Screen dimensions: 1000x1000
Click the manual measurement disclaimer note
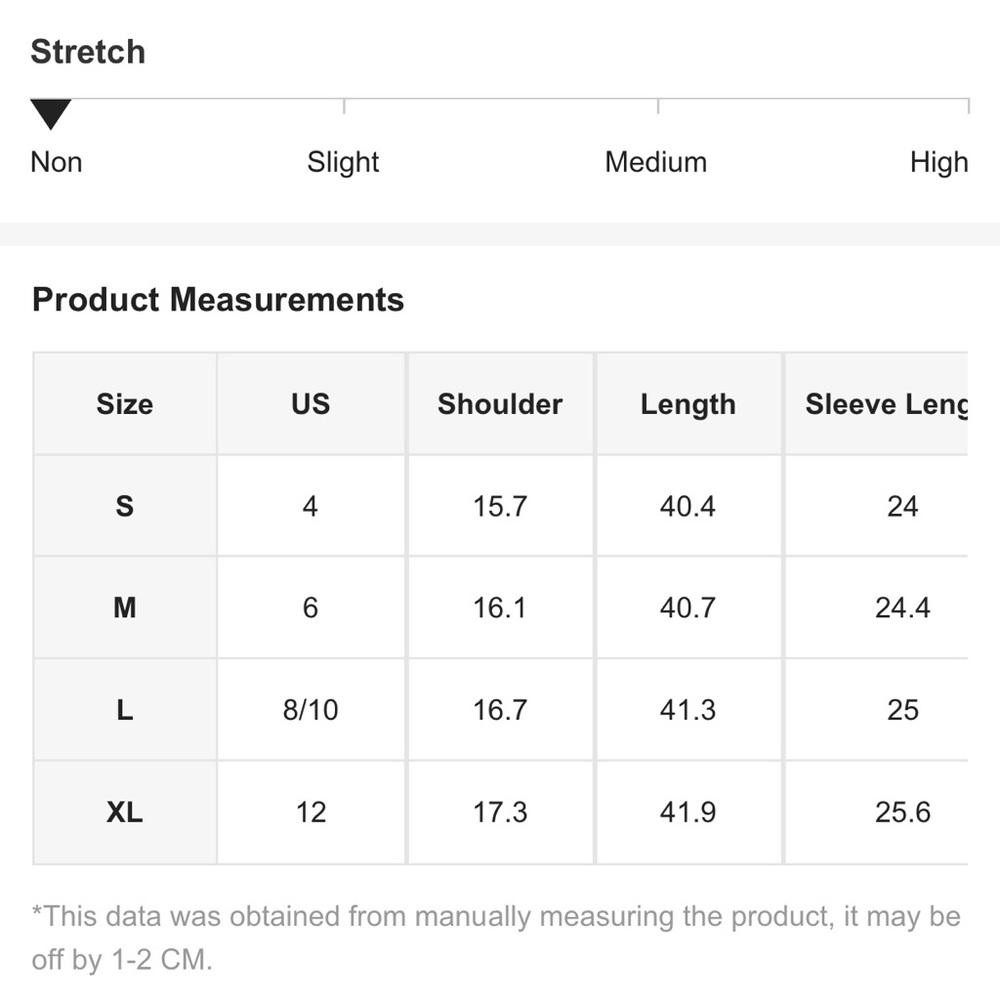click(x=495, y=938)
